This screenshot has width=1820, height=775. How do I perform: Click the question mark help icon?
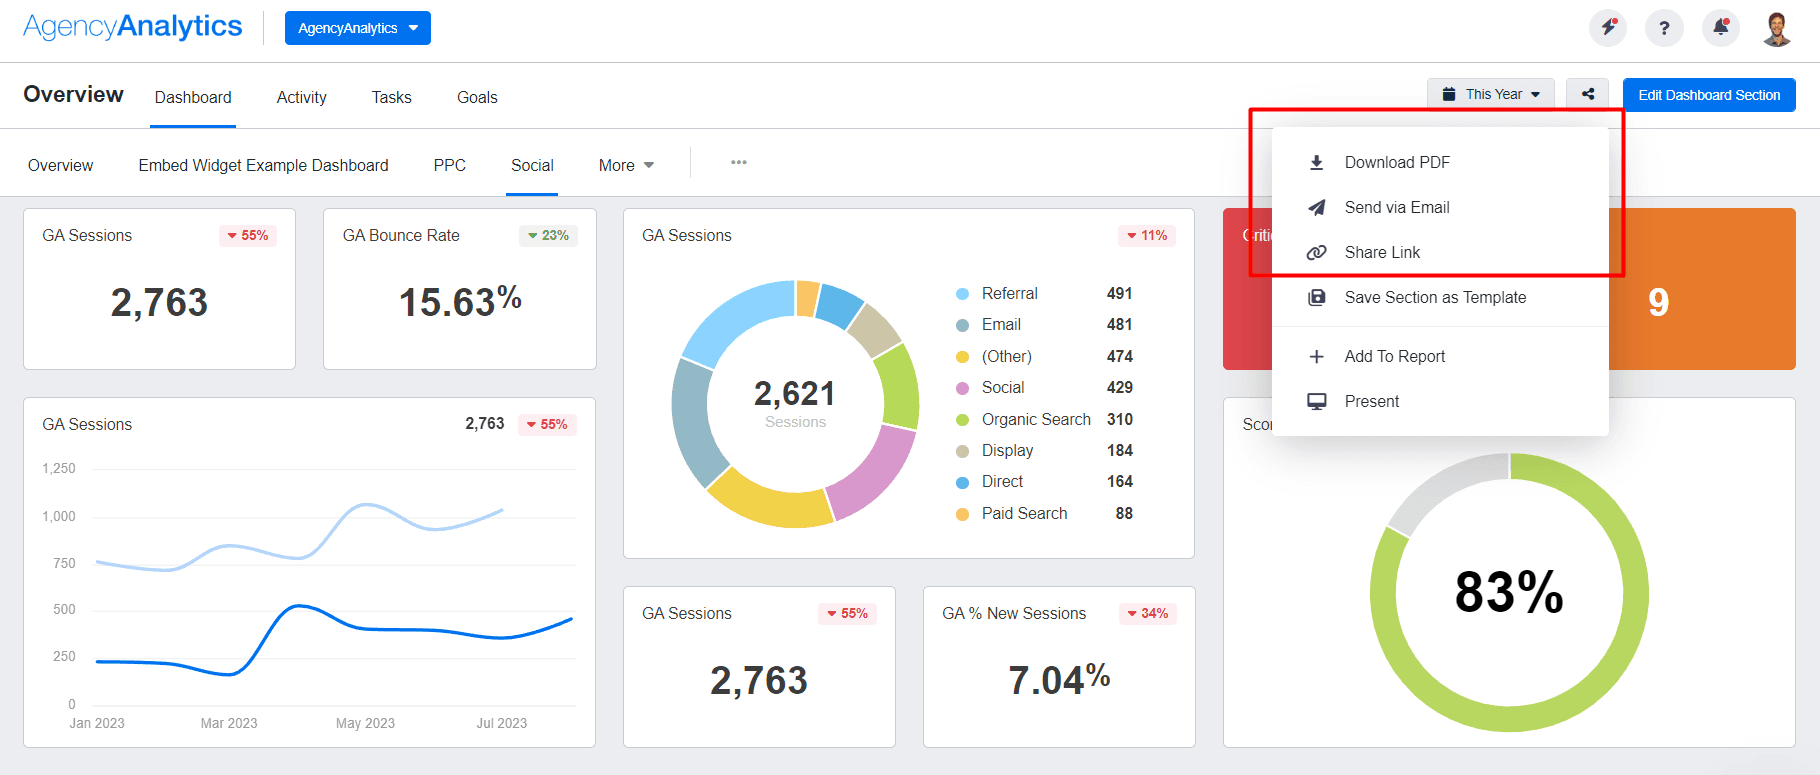[1664, 28]
